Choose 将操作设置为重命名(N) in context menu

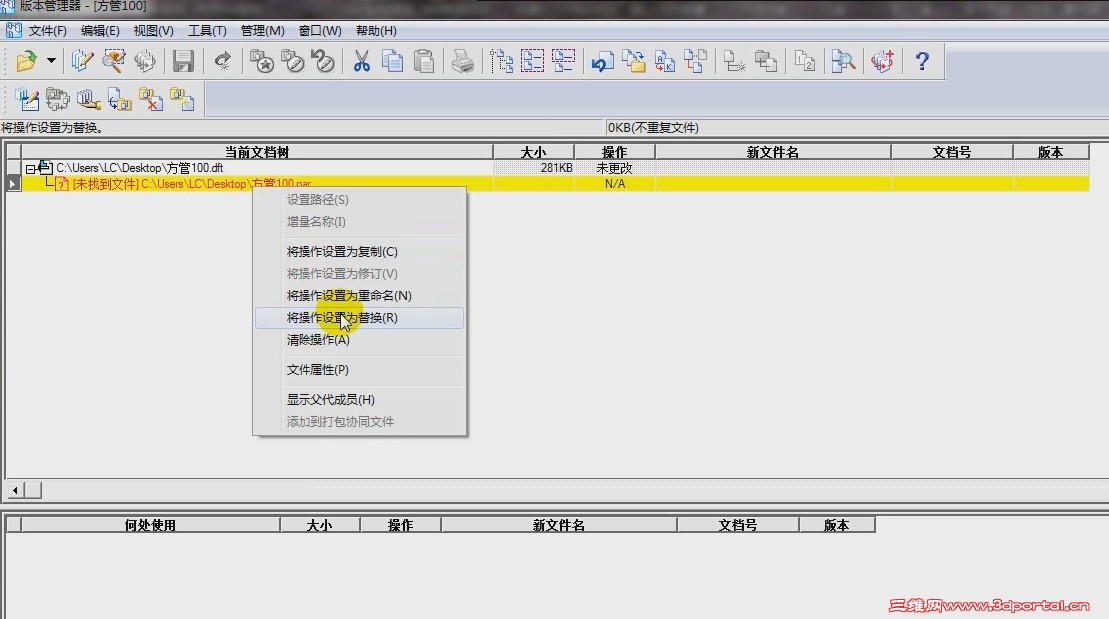click(x=359, y=296)
